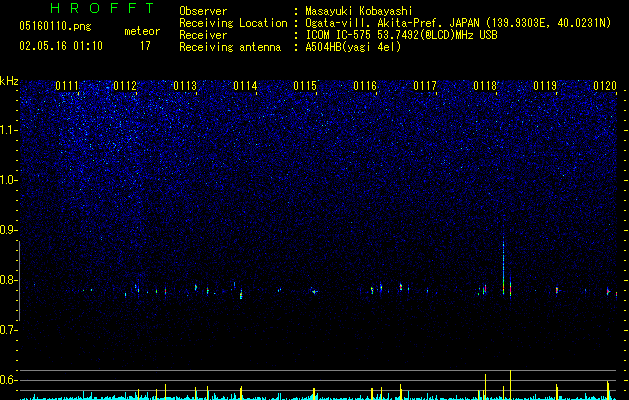Screen dimensions: 629x400
Task: Click the ICOM IC-575 receiver text
Action: [x=401, y=35]
